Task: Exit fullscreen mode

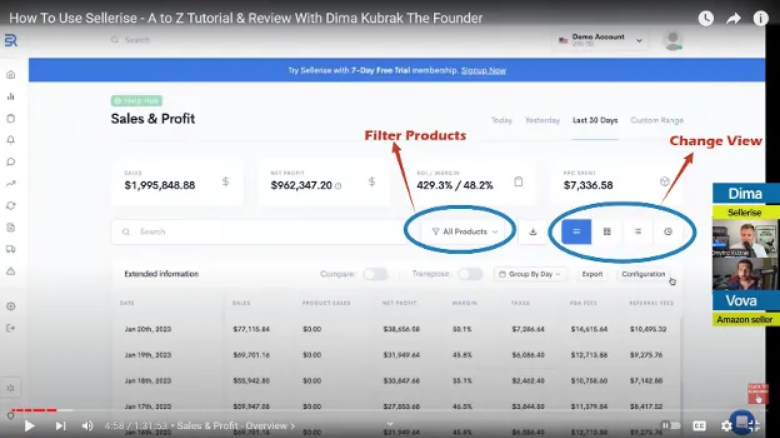Action: (754, 426)
